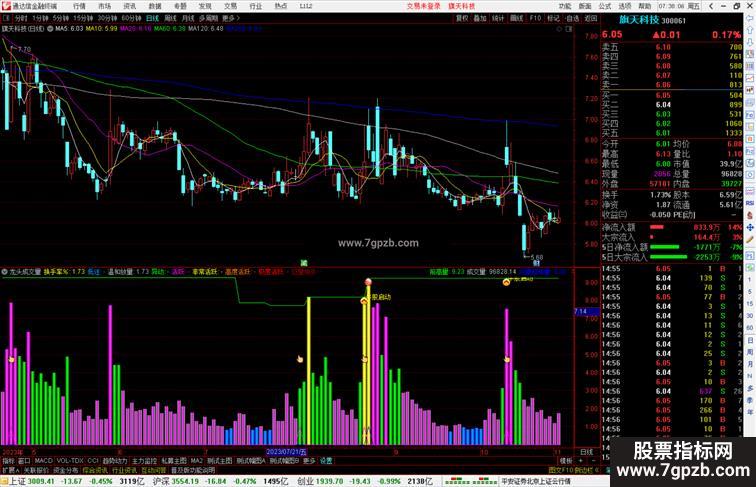Click the 复权 toolbar button

pyautogui.click(x=462, y=18)
